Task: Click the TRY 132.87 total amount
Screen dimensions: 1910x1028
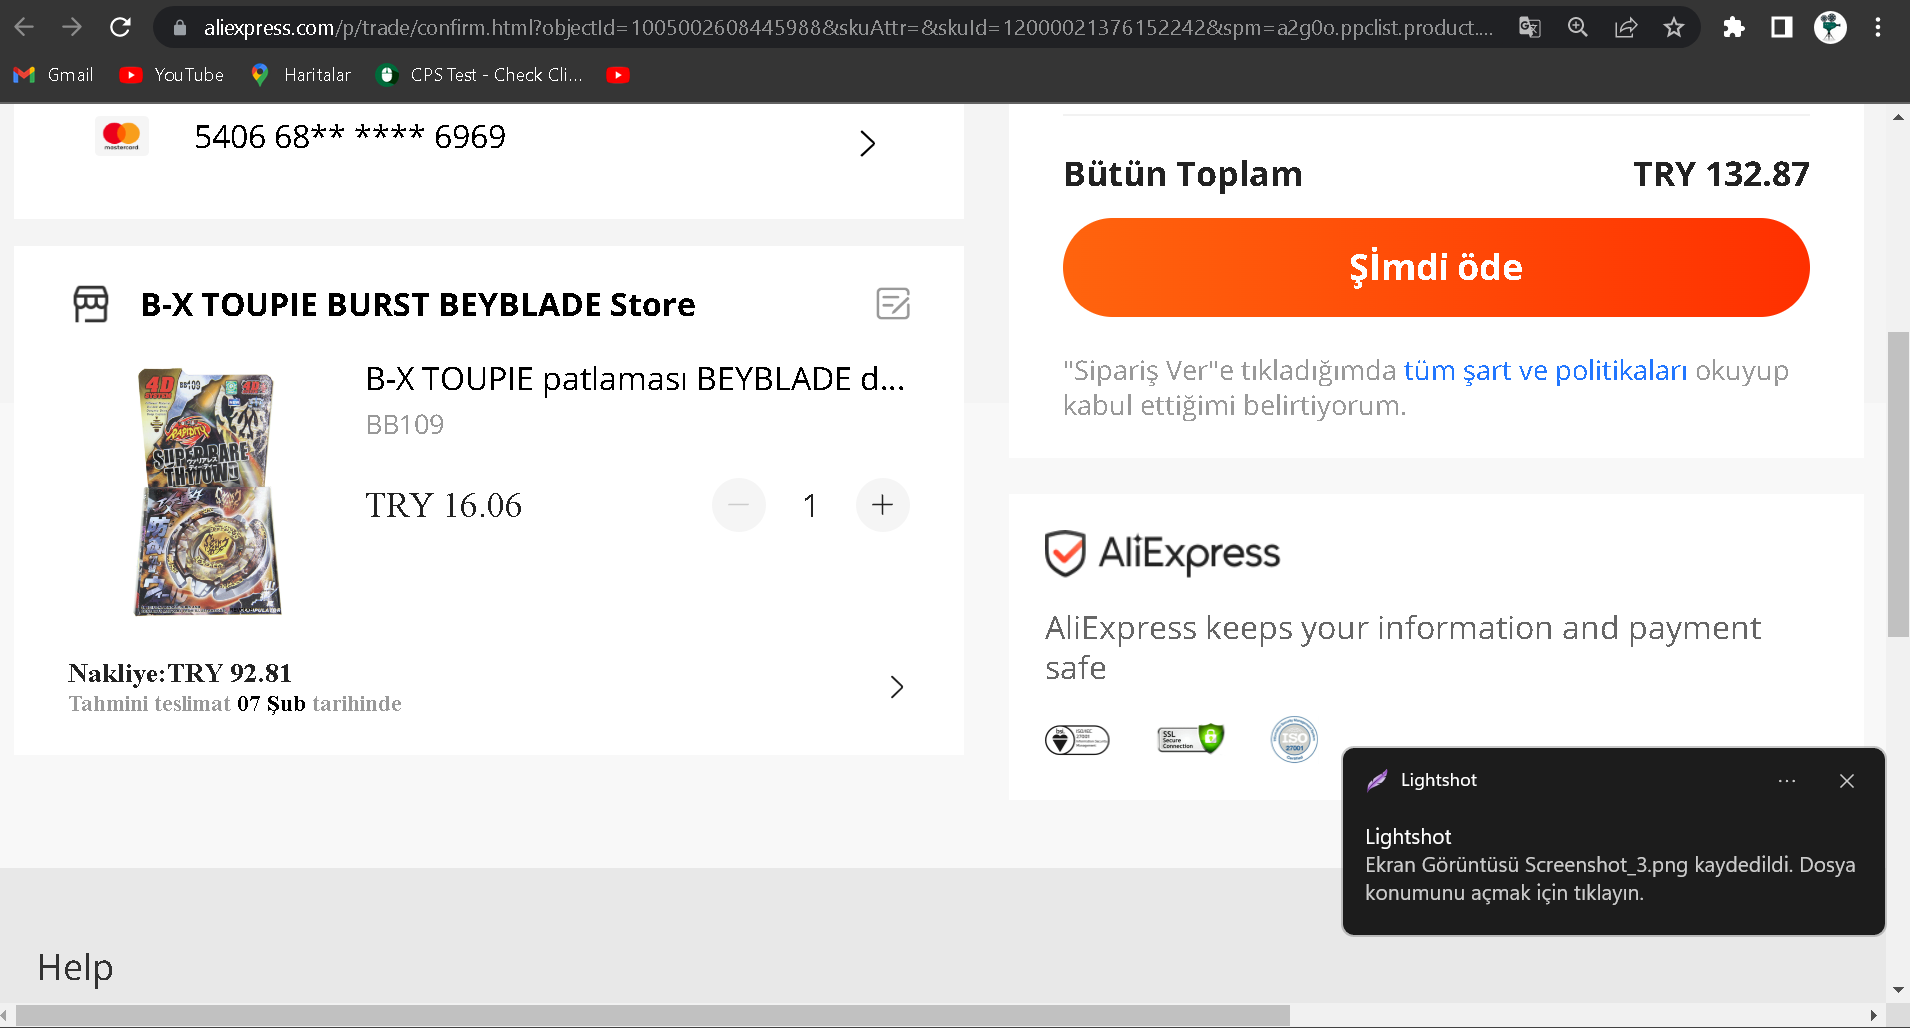Action: point(1721,174)
